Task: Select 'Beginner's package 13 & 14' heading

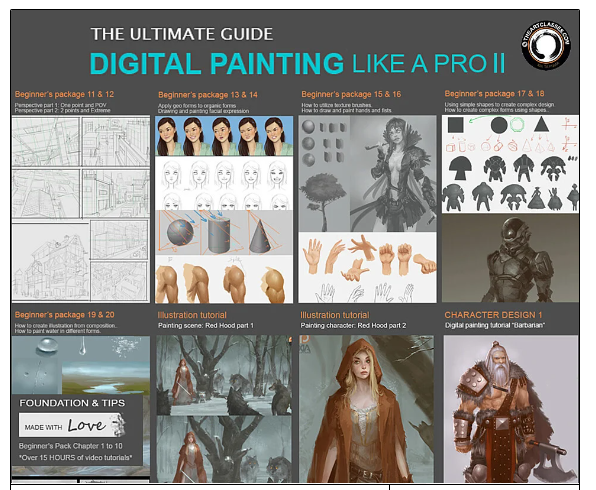Action: pos(208,95)
